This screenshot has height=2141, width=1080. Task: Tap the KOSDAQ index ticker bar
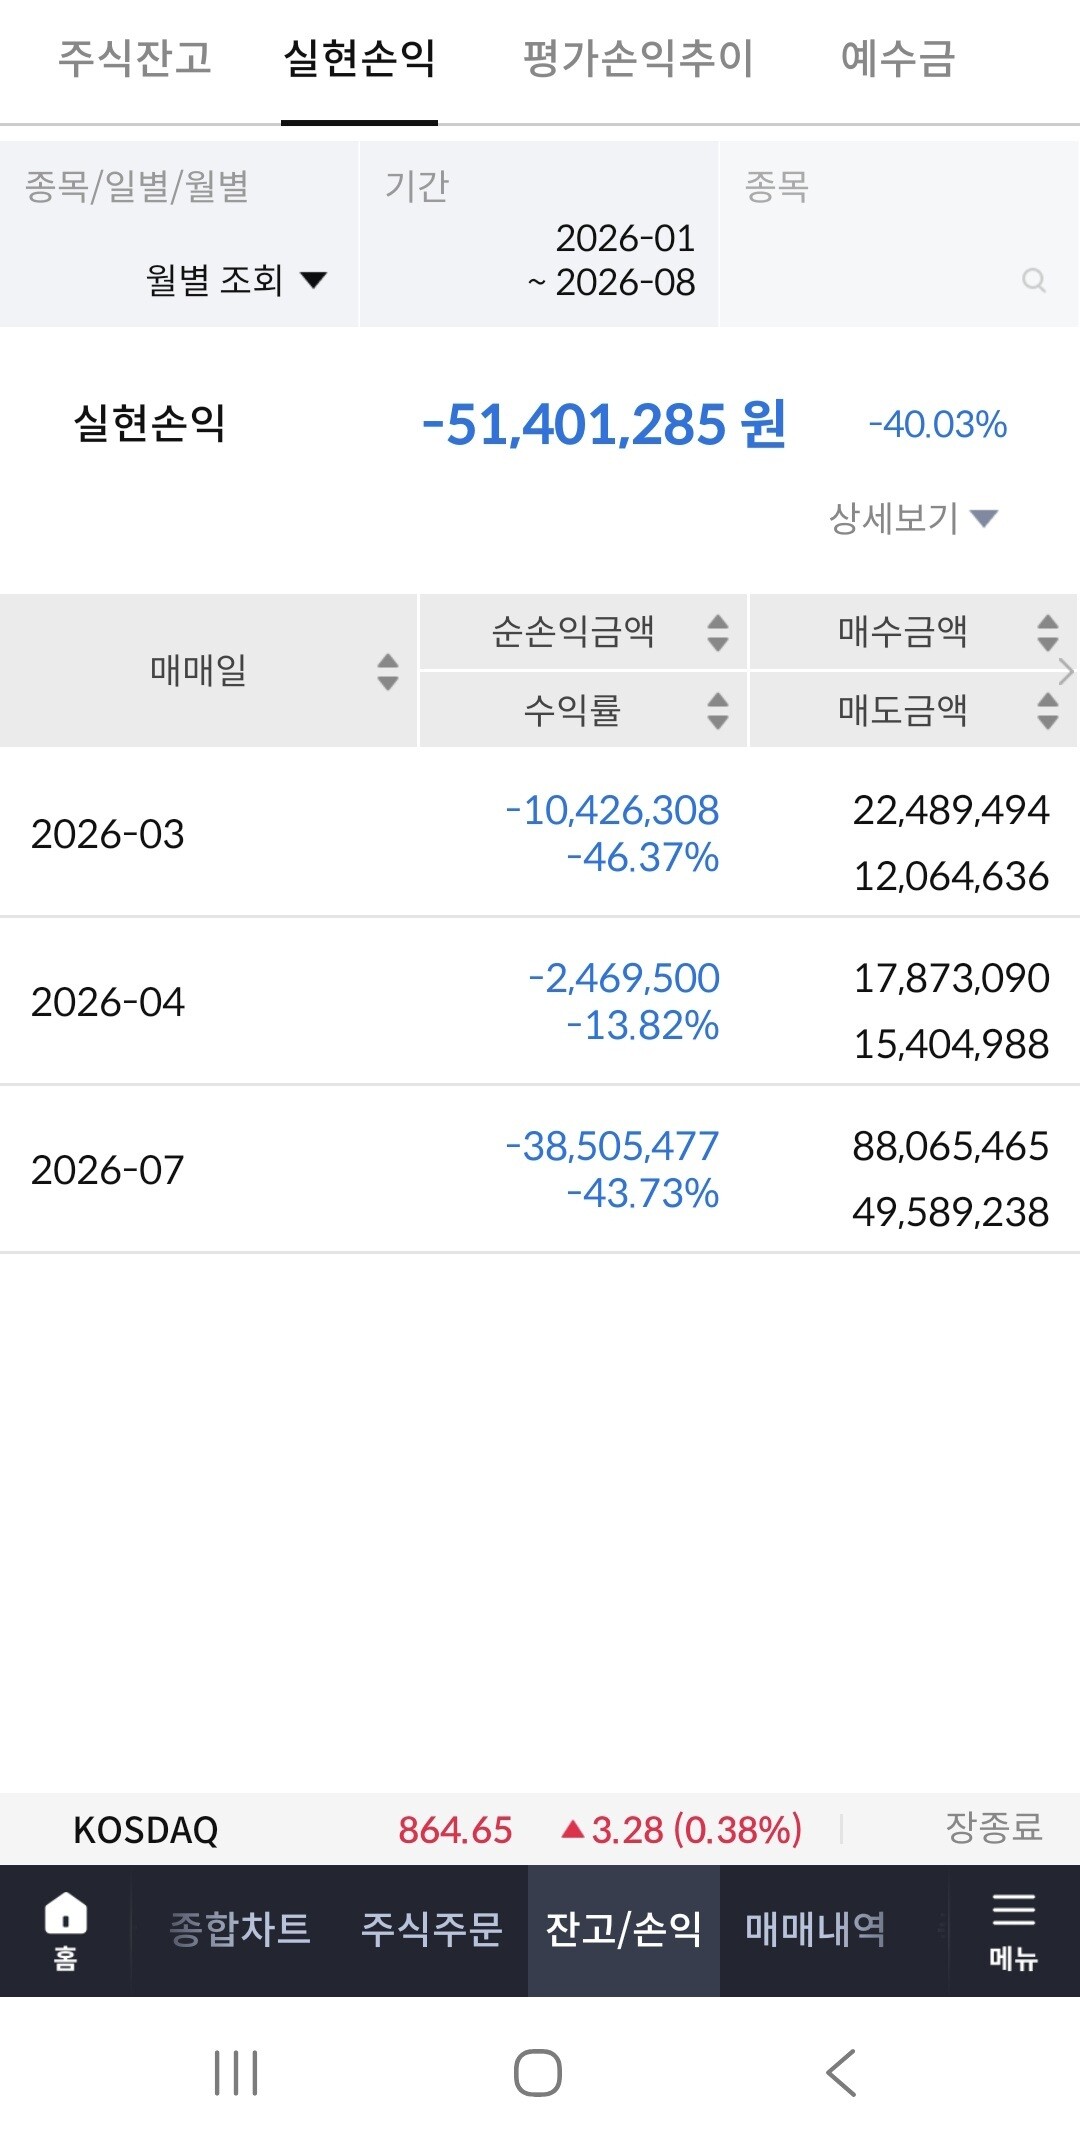point(540,1829)
